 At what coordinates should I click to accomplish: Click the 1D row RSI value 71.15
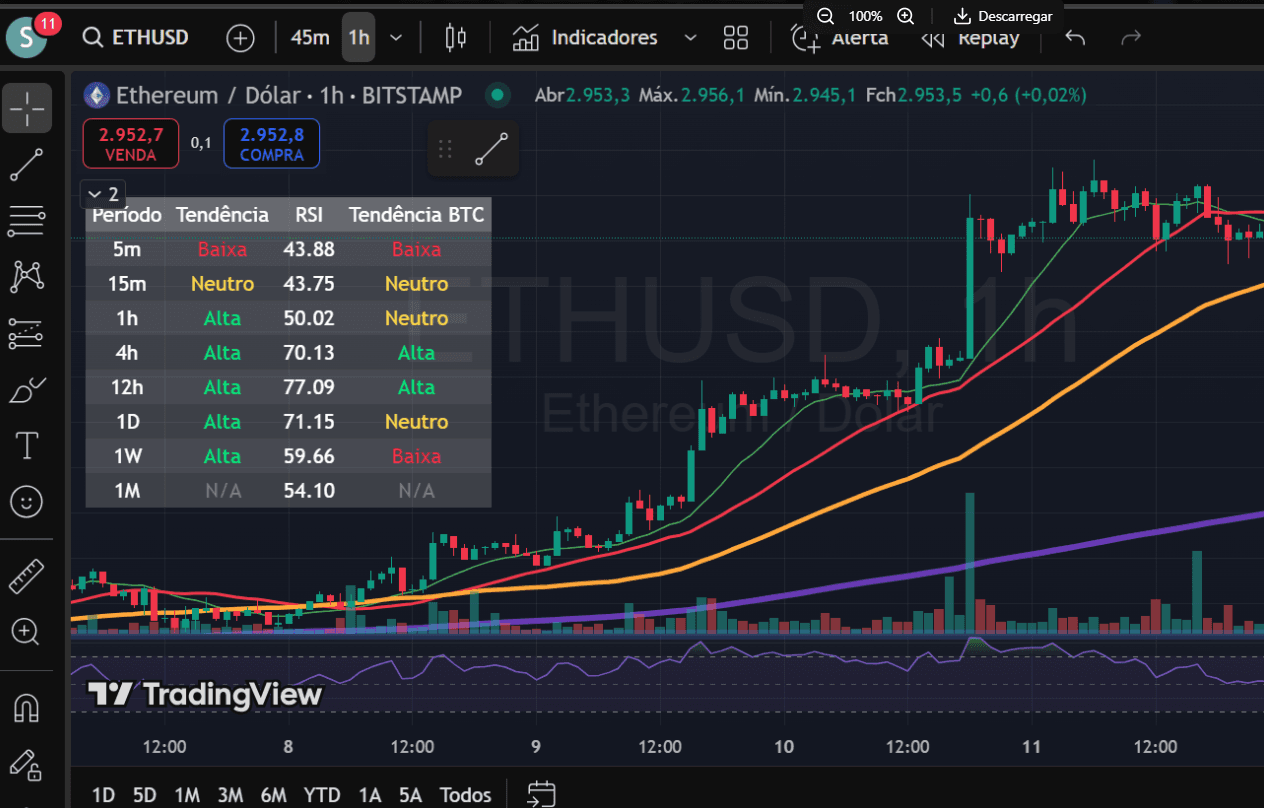click(309, 421)
